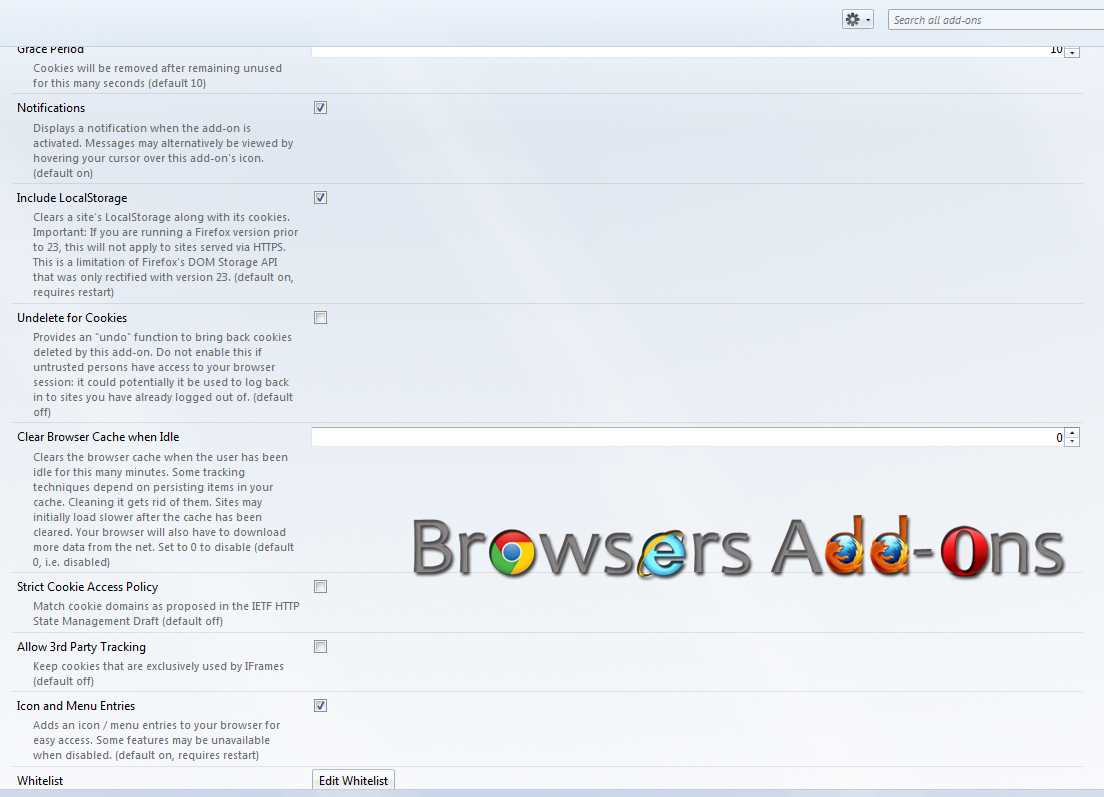The image size is (1104, 797).
Task: Click the Undelete for Cookies title text
Action: pos(72,317)
